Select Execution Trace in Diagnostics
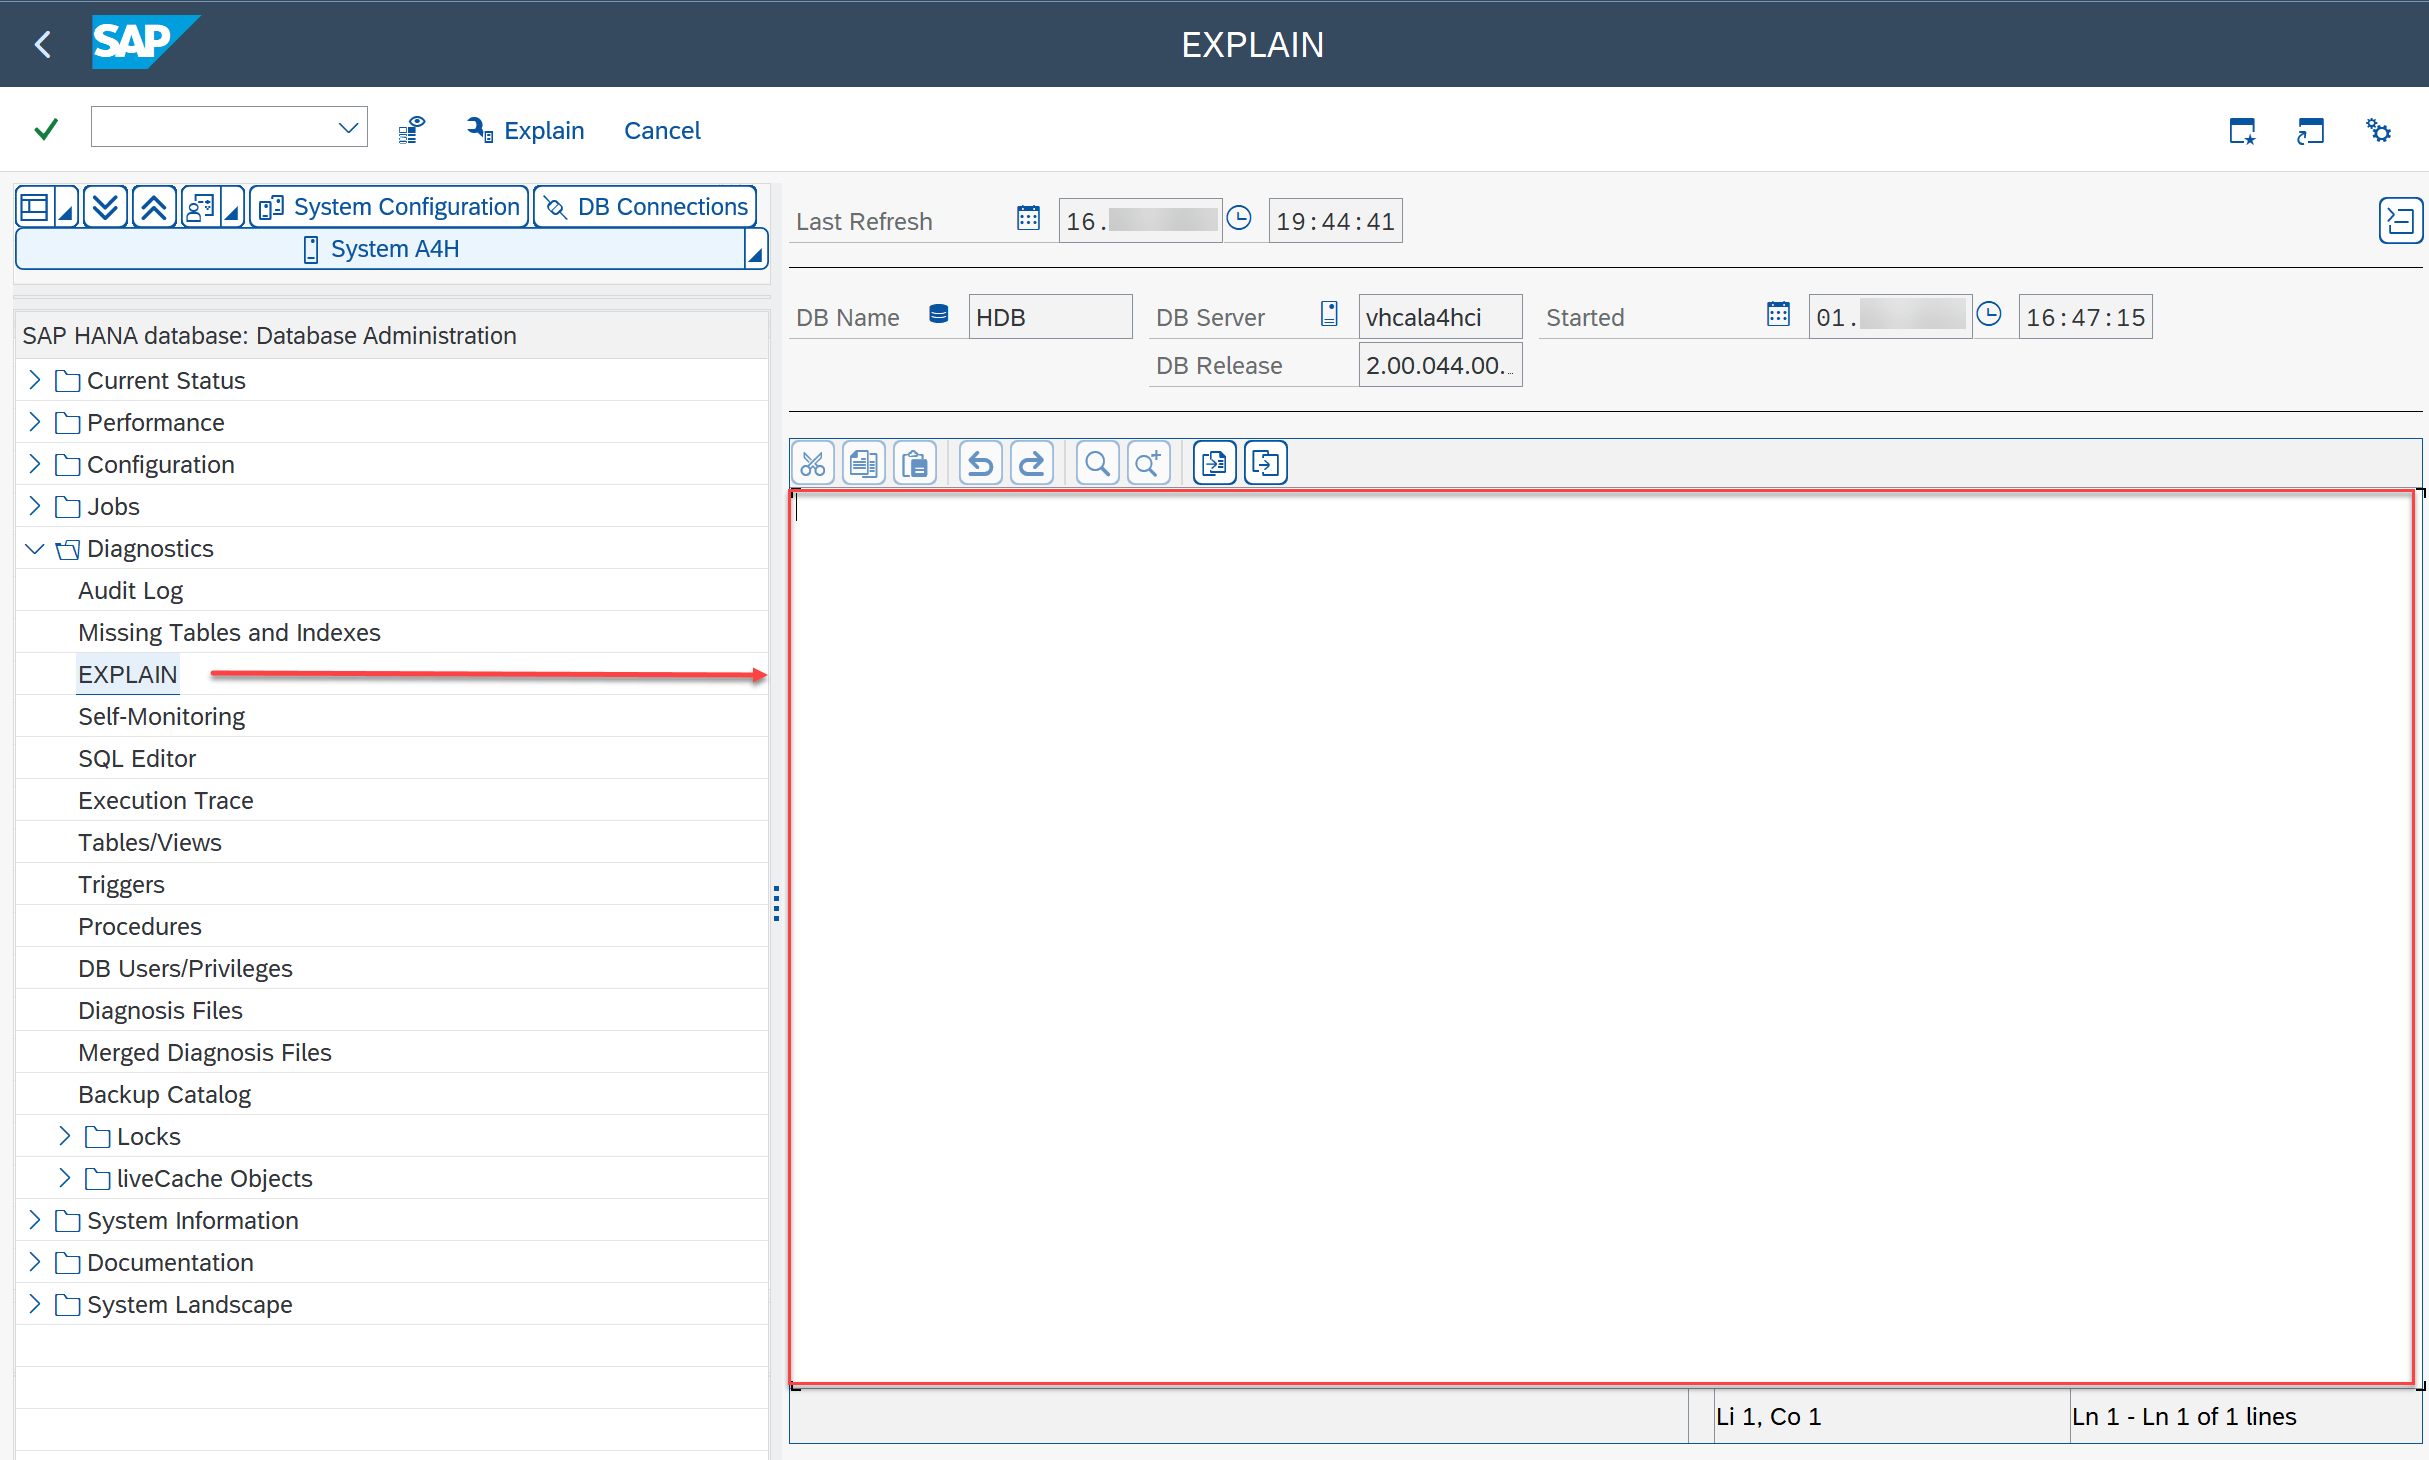The image size is (2429, 1460). tap(166, 800)
